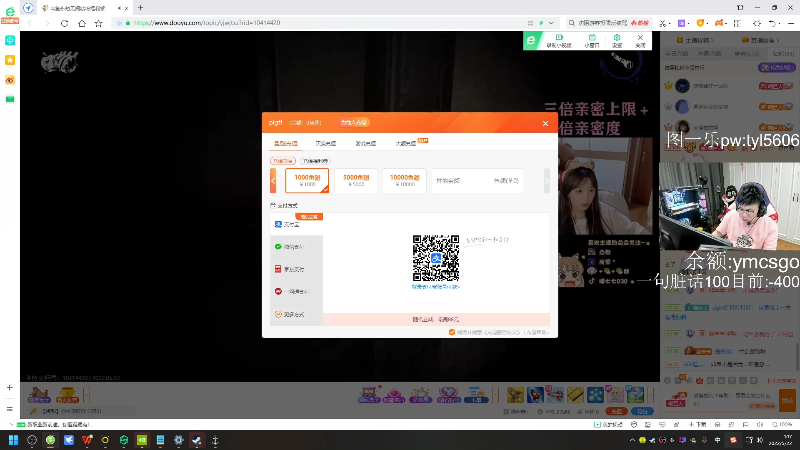Image resolution: width=800 pixels, height=450 pixels.
Task: Go to previous packages with left arrow
Action: pyautogui.click(x=273, y=181)
